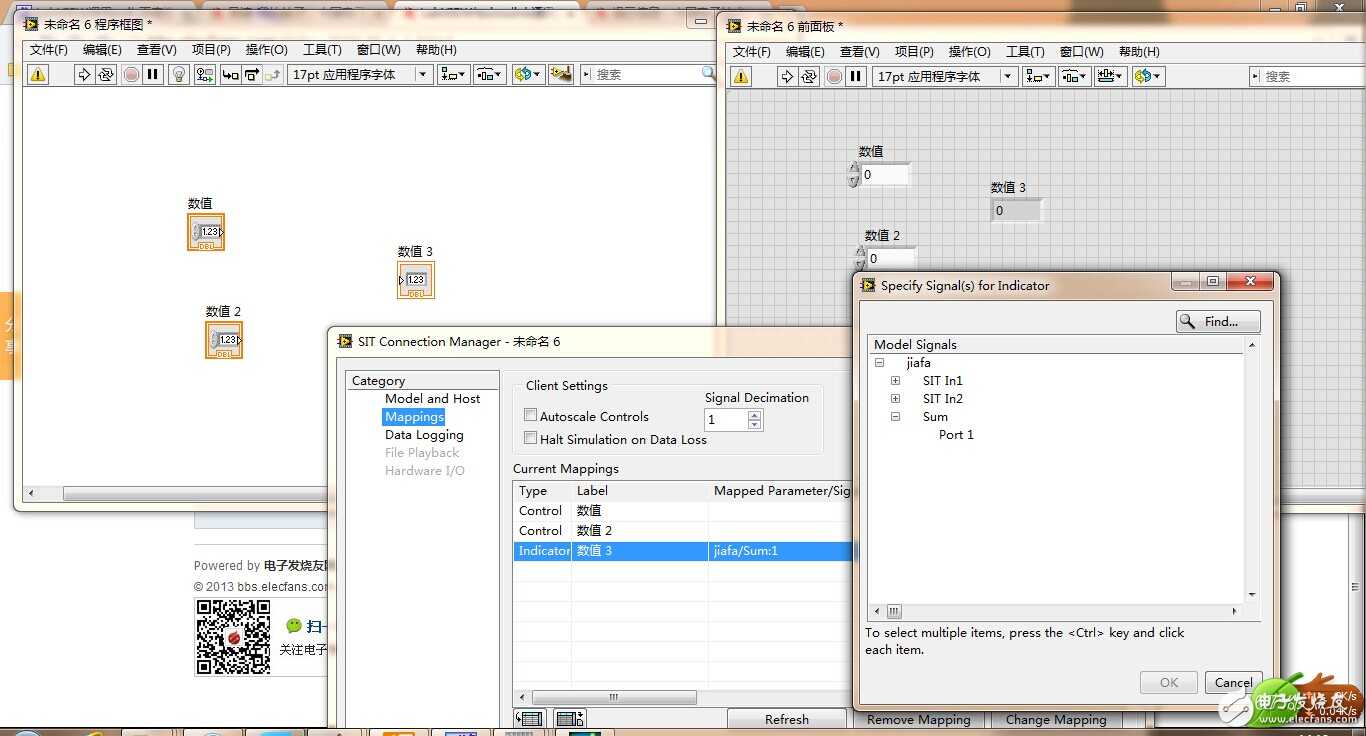Click increment/decrement arrows of 数值 control

[853, 175]
